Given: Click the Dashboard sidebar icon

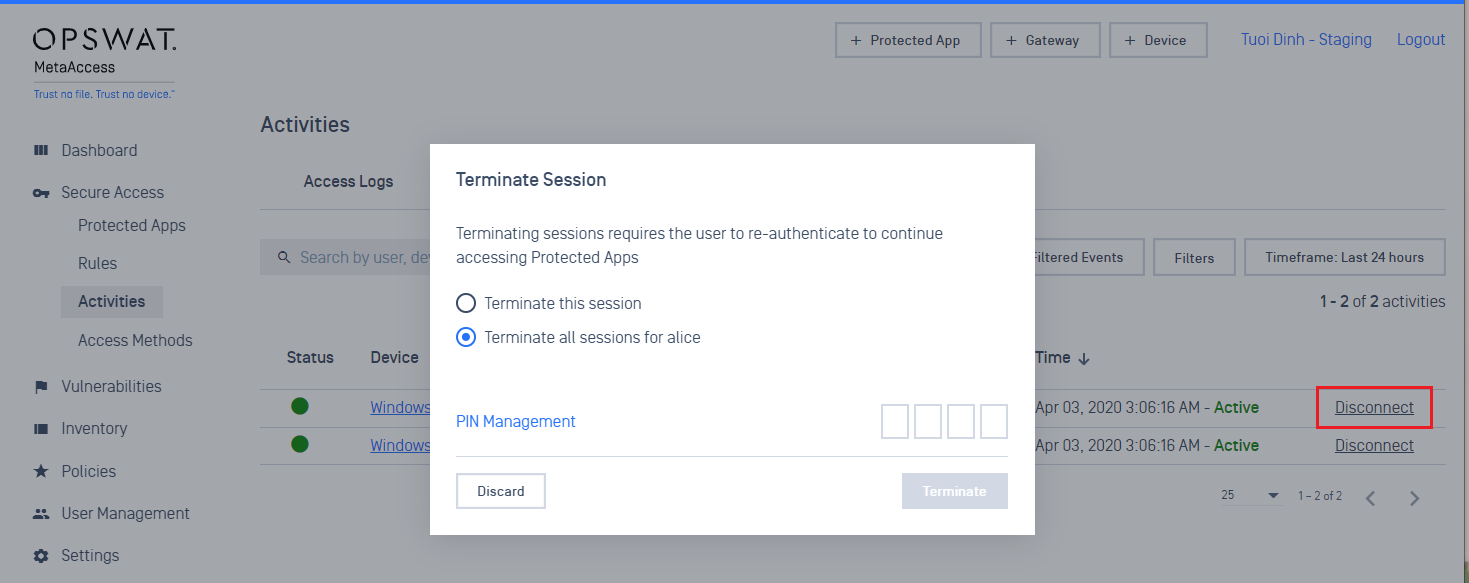Looking at the screenshot, I should 41,150.
